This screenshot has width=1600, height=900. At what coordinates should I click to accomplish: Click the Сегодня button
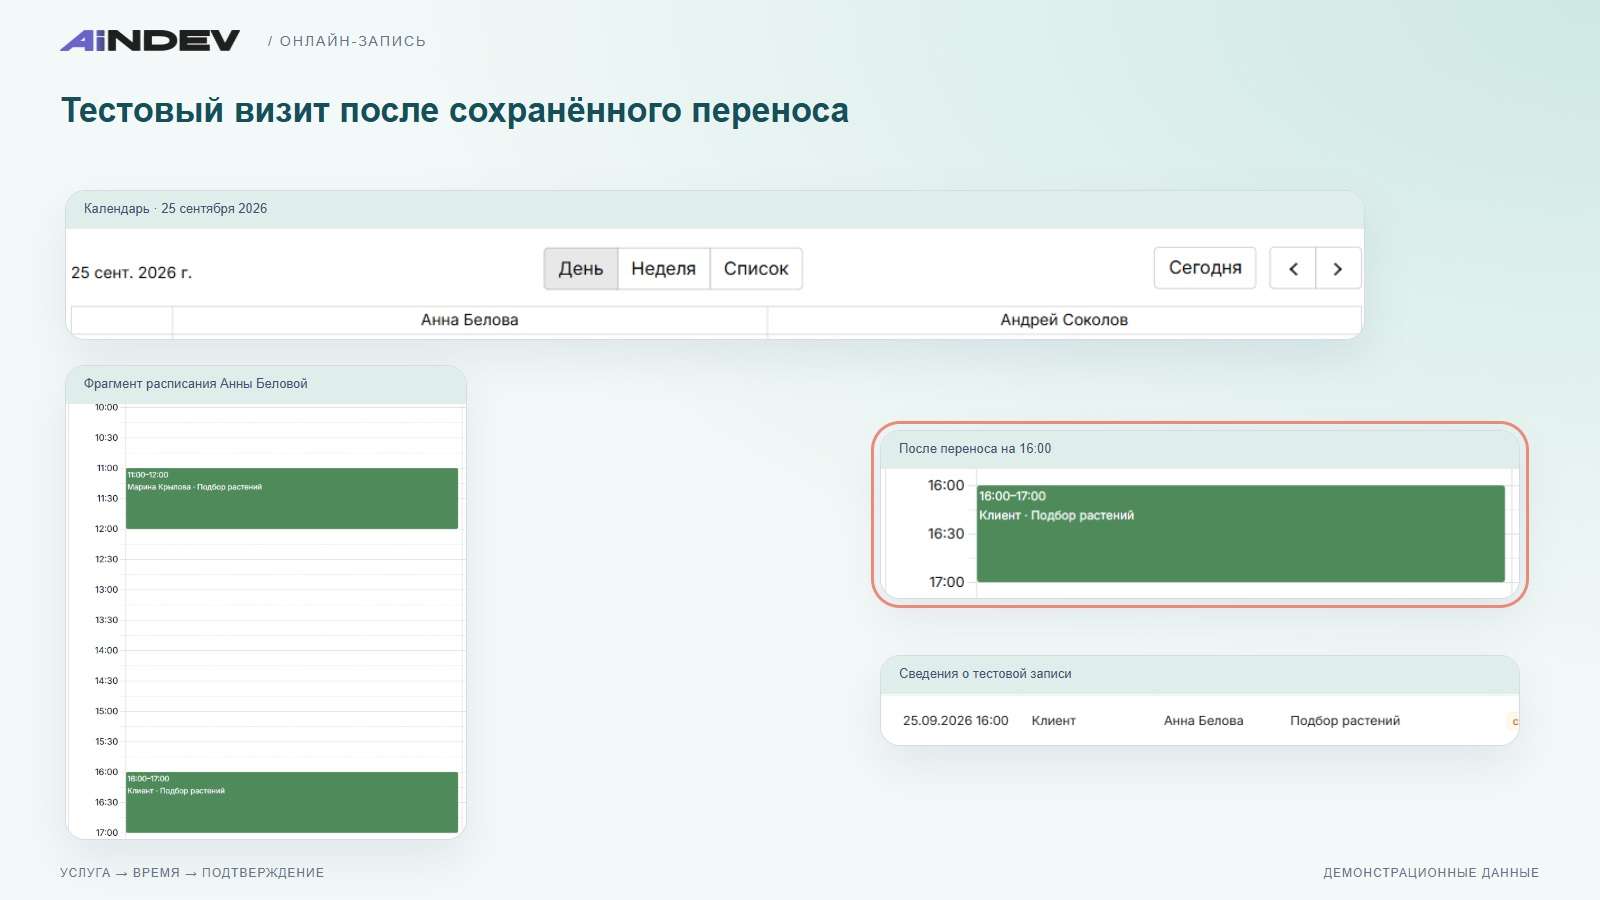[x=1205, y=268]
